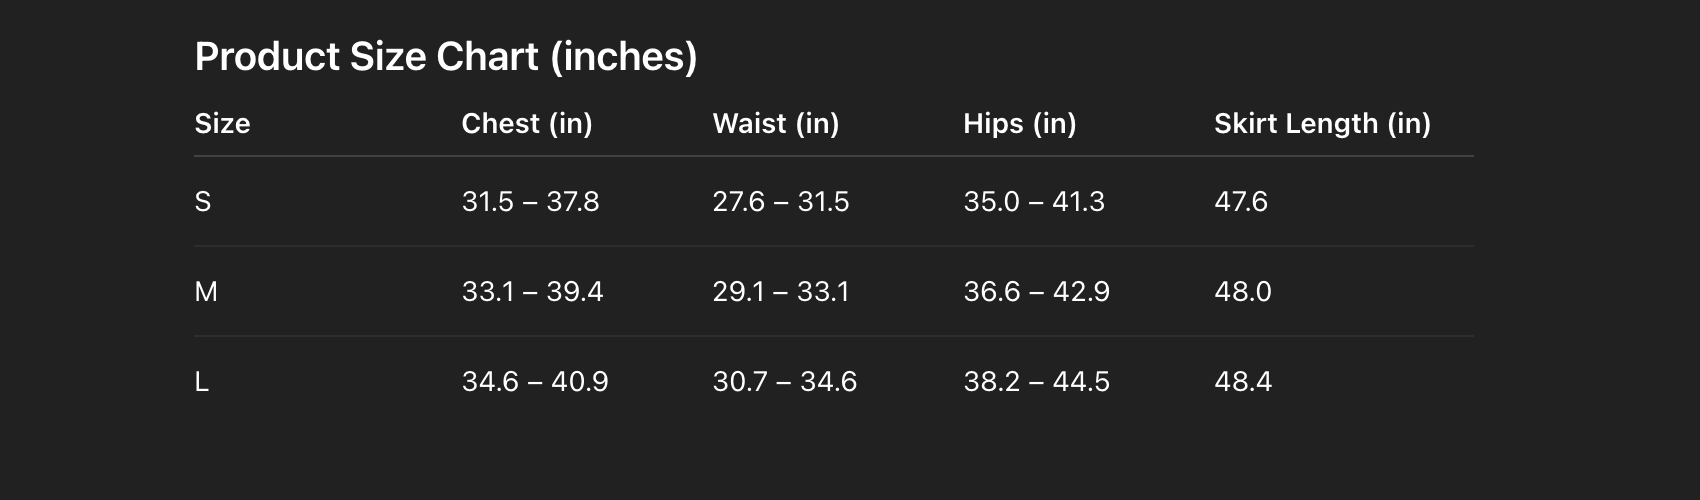
Task: Click skirt length value 47.6
Action: pyautogui.click(x=1241, y=202)
